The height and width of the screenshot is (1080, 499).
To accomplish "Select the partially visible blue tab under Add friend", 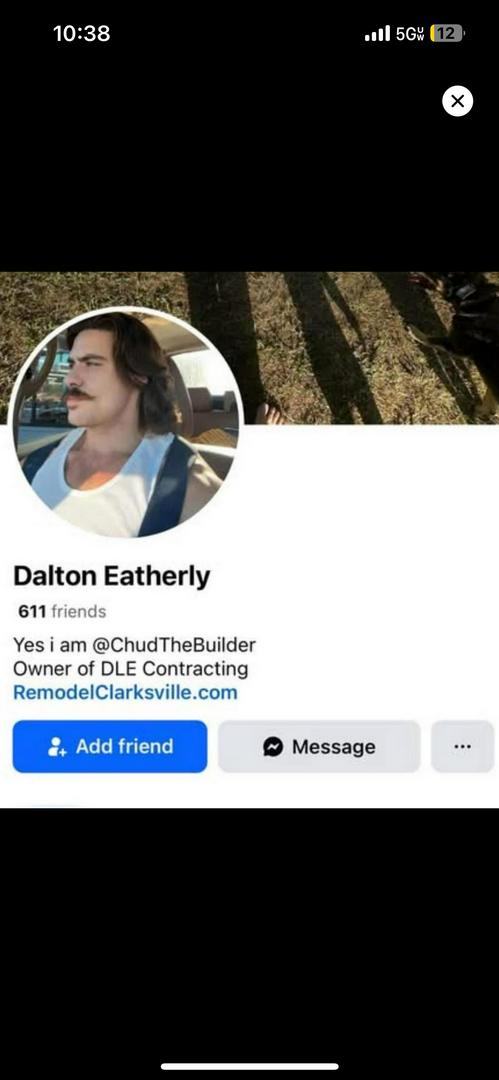I will pyautogui.click(x=52, y=804).
